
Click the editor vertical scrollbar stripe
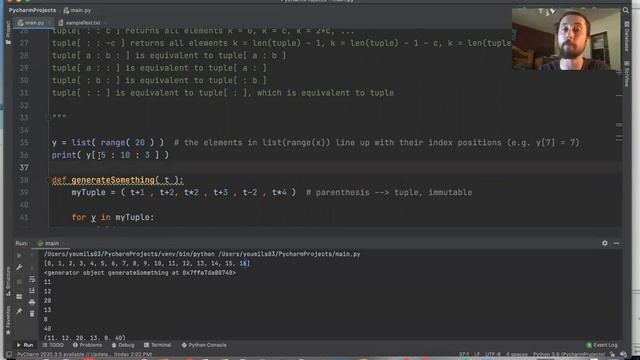coord(619,127)
